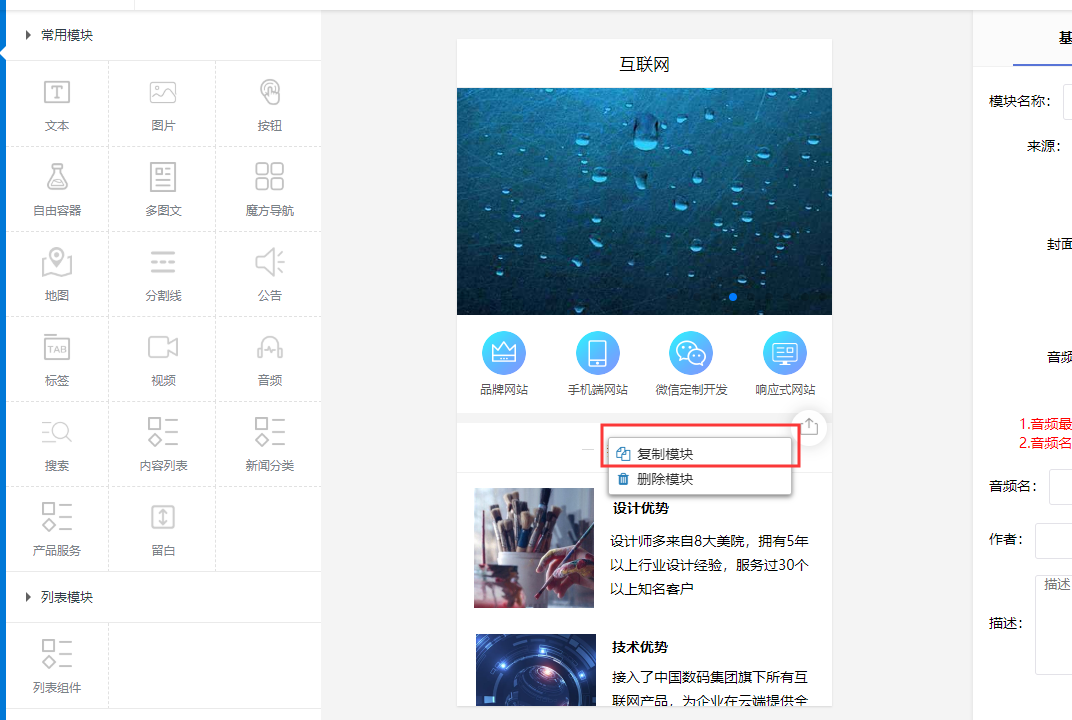
Task: Choose the 音频 audio module
Action: [269, 348]
